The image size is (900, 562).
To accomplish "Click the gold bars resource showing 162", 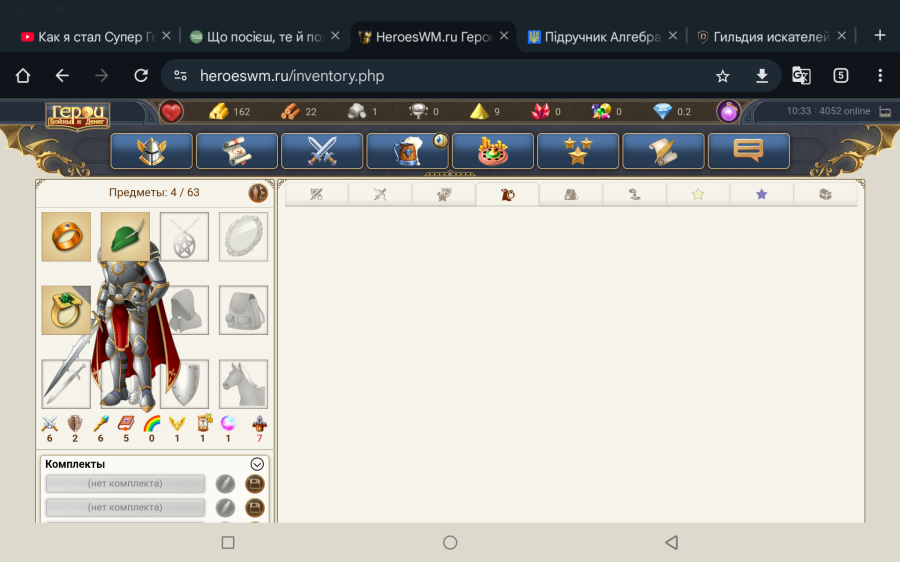I will click(219, 111).
